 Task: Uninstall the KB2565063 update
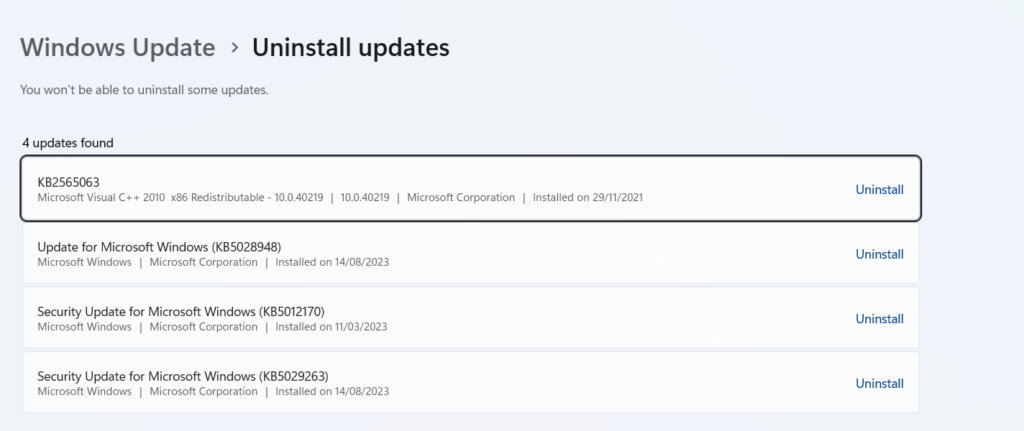pyautogui.click(x=879, y=190)
